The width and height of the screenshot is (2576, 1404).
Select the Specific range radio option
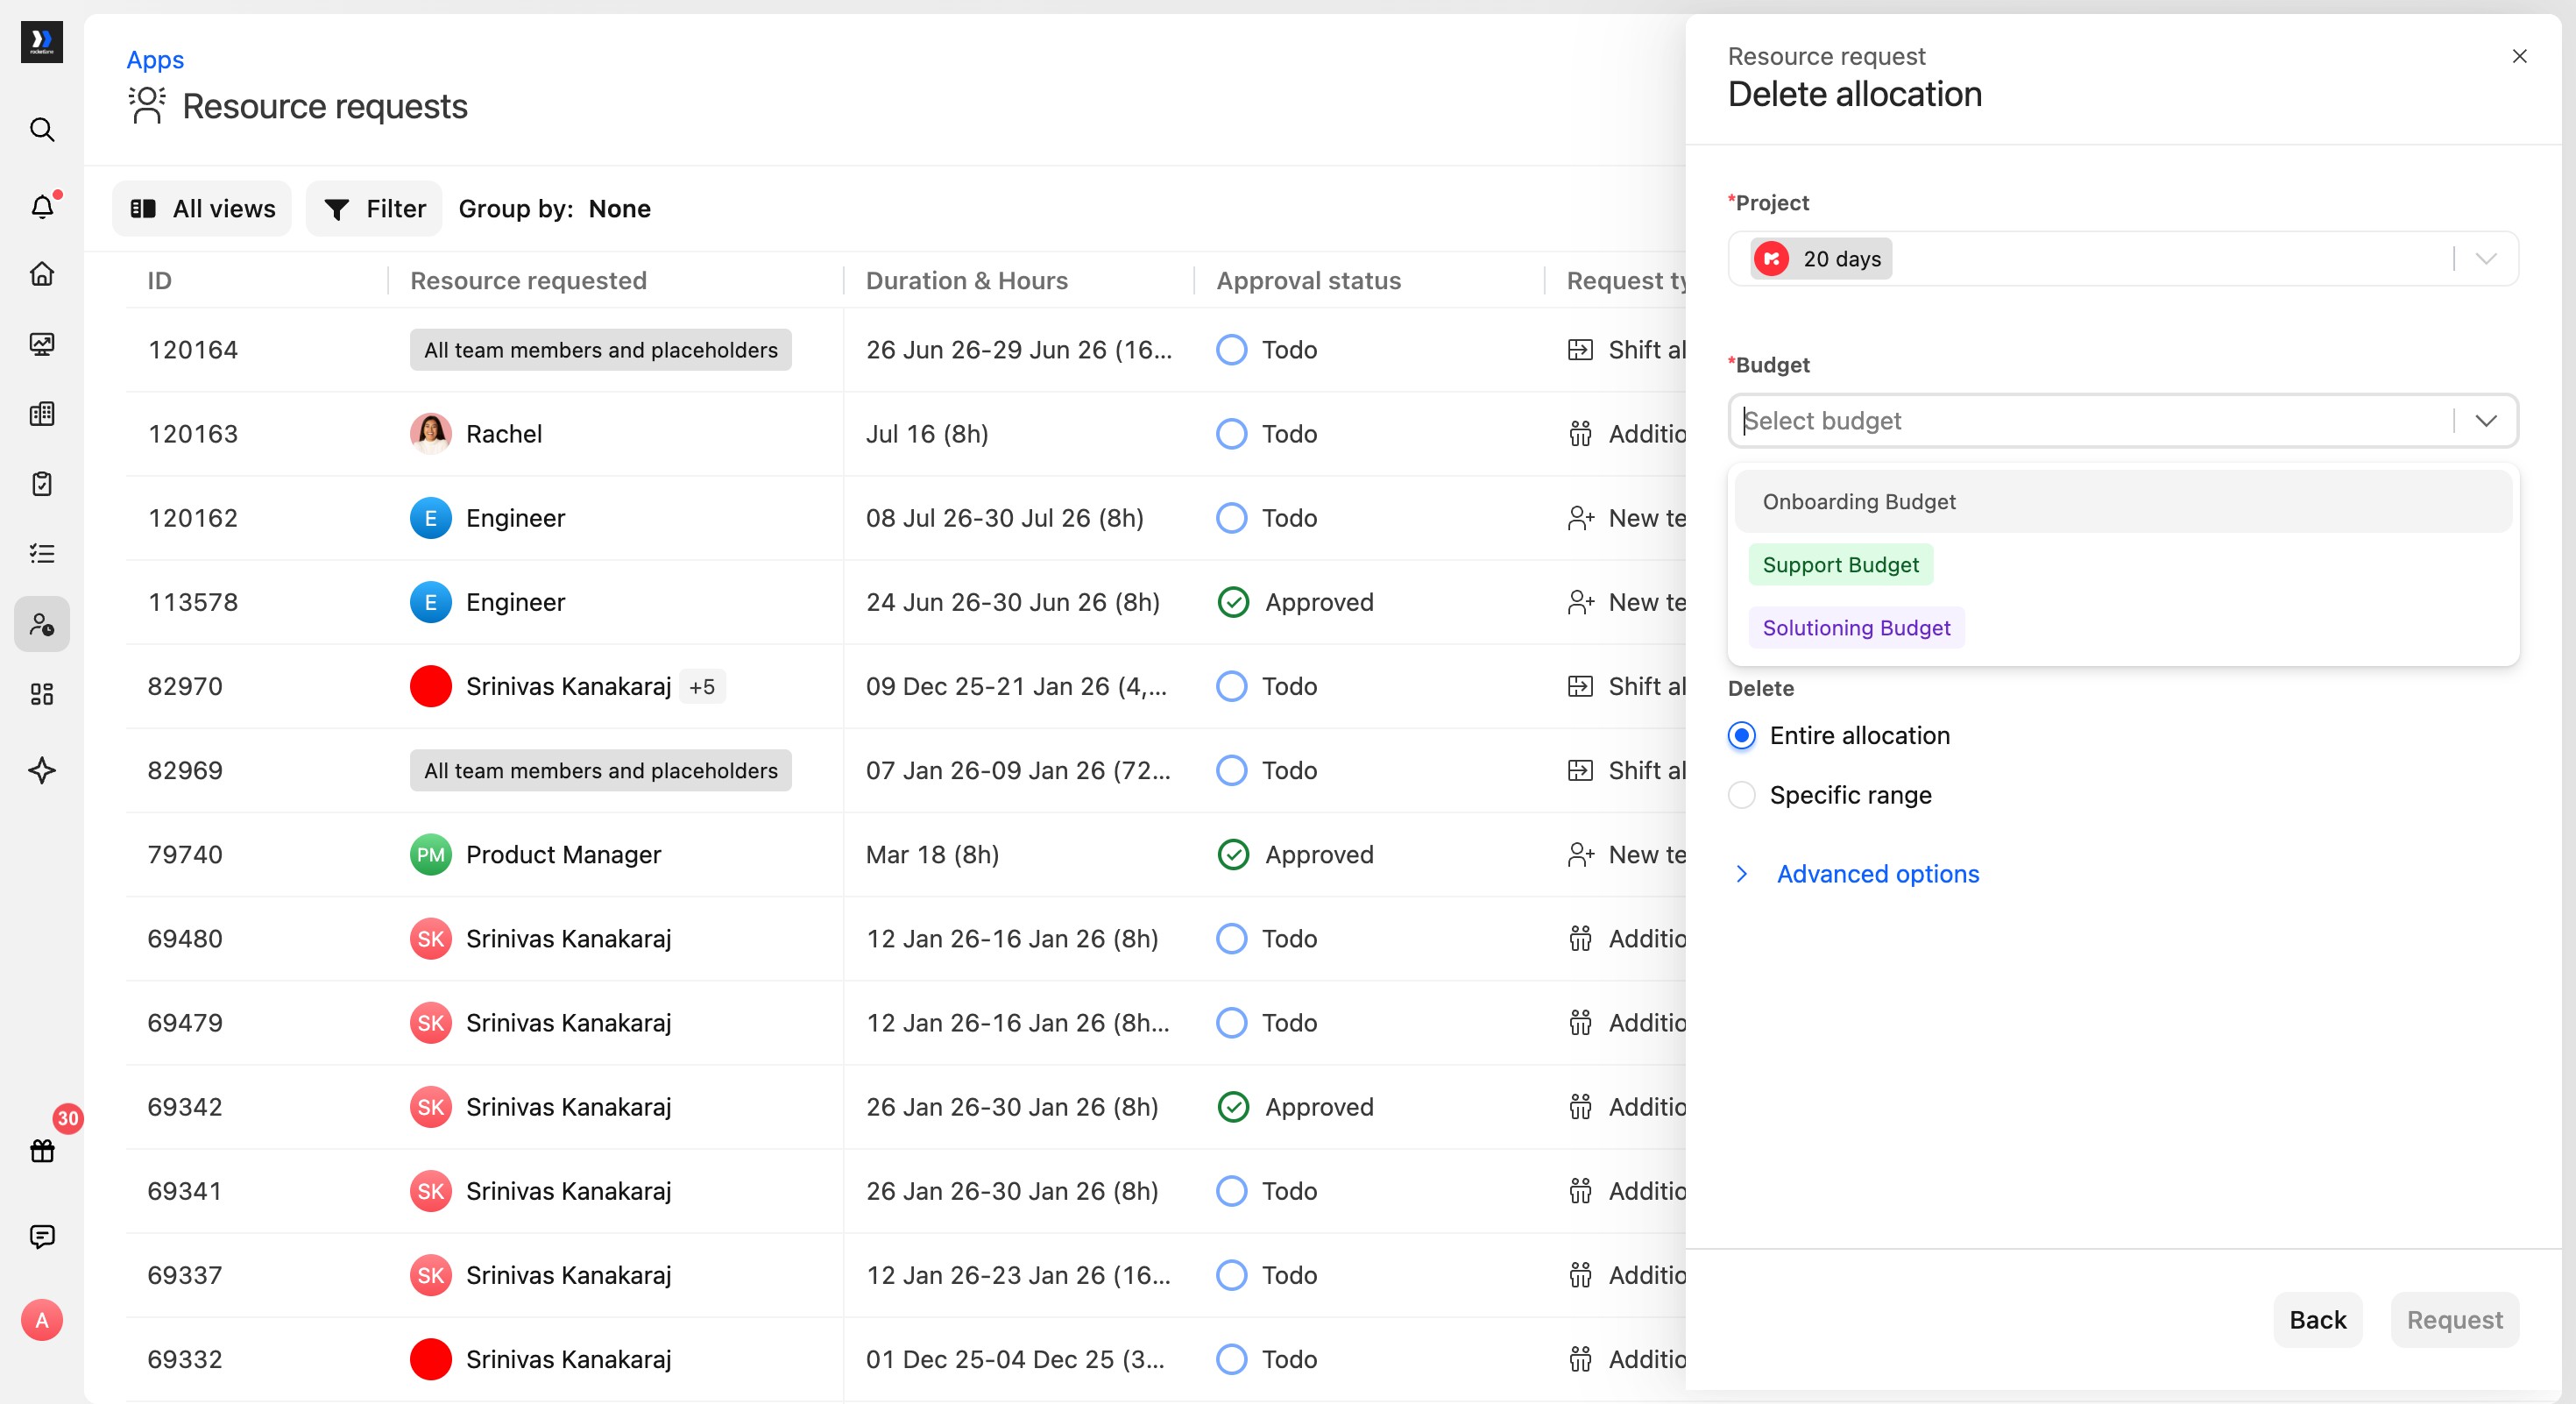1742,795
